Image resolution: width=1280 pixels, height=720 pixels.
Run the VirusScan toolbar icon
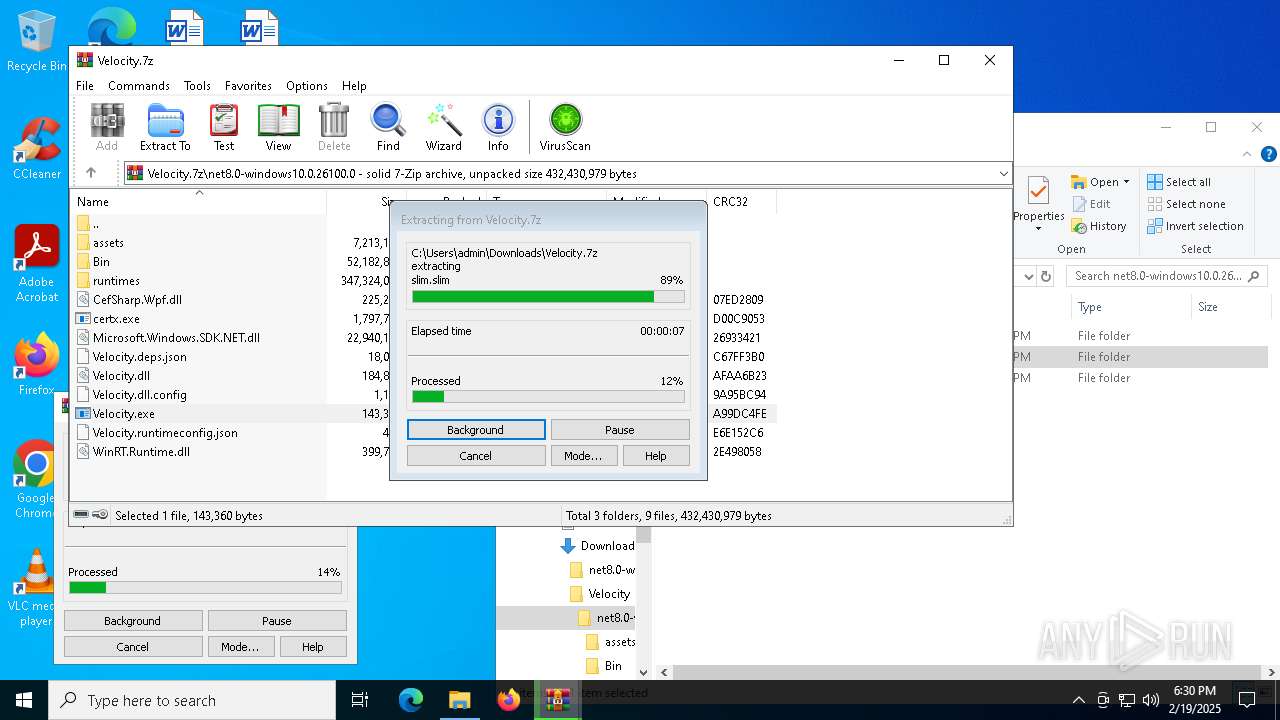point(565,127)
